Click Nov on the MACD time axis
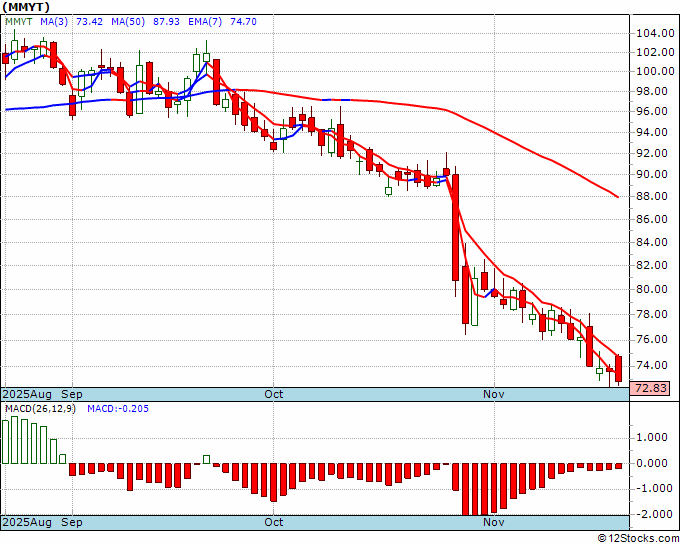This screenshot has width=680, height=546. (x=494, y=522)
